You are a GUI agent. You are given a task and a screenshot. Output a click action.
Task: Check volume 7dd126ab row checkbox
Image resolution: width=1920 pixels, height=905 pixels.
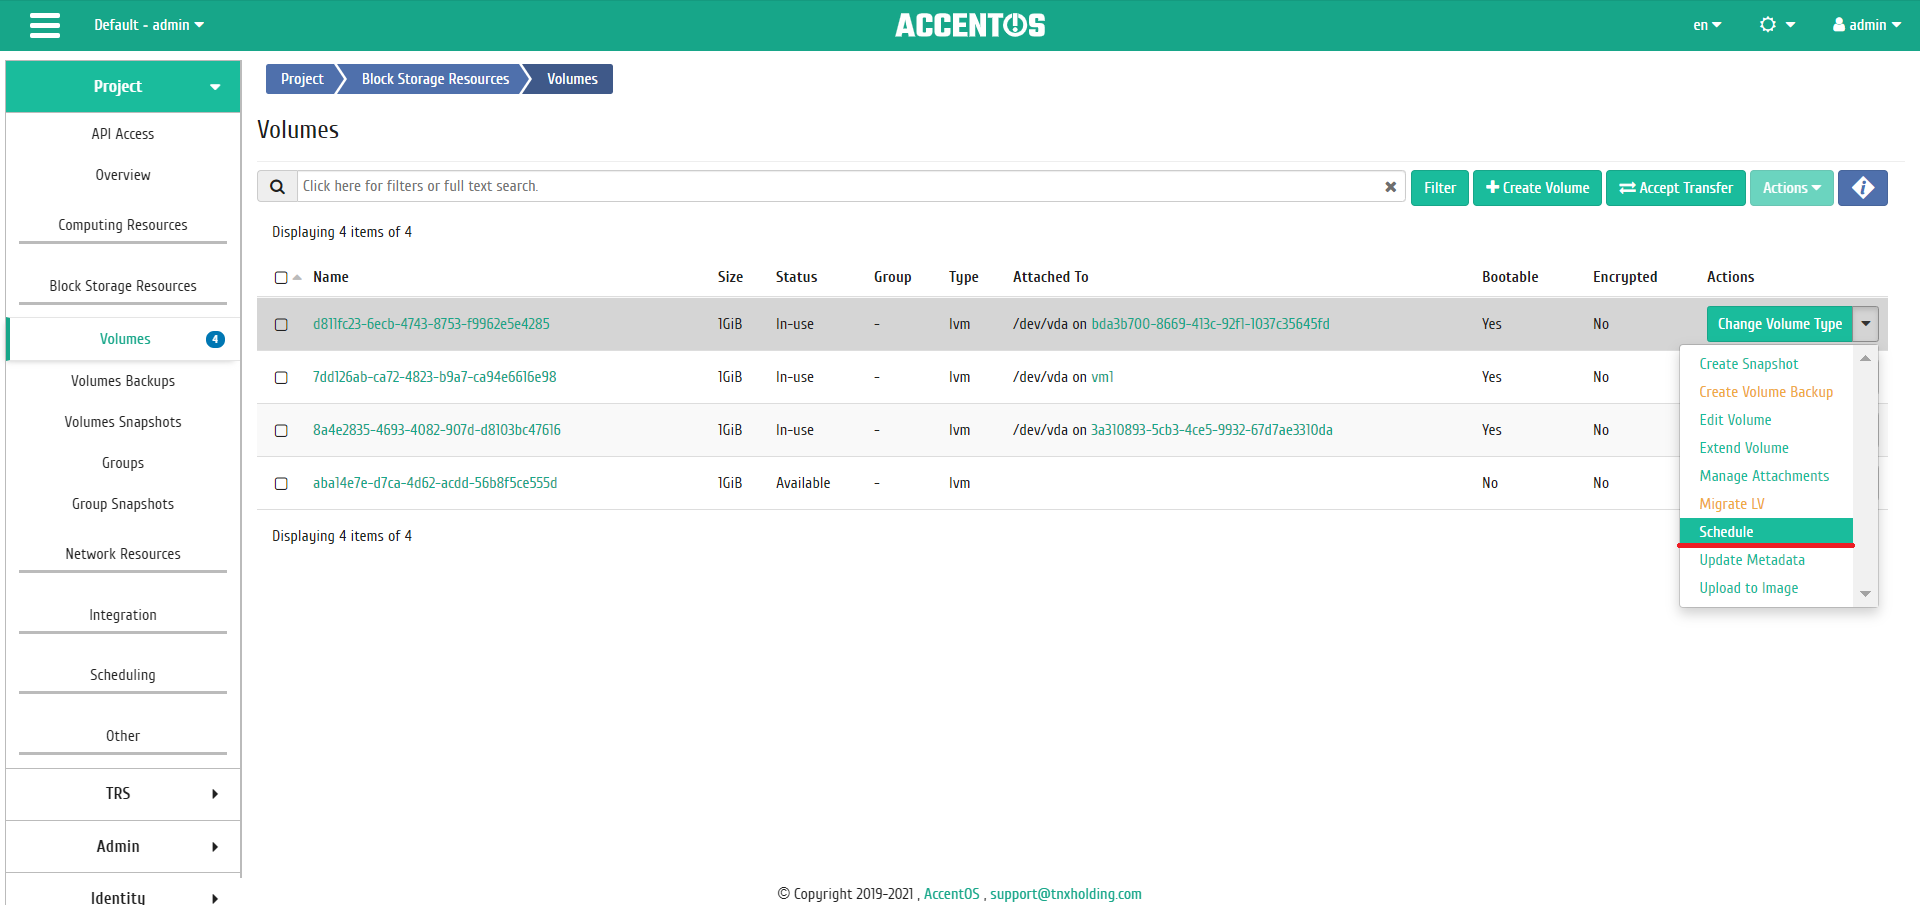[x=281, y=378]
